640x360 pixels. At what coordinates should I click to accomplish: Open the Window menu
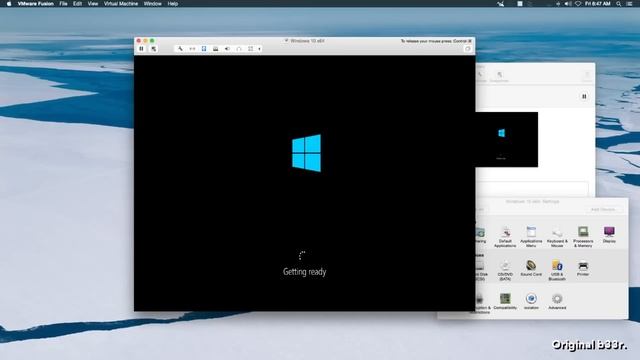[x=153, y=4]
